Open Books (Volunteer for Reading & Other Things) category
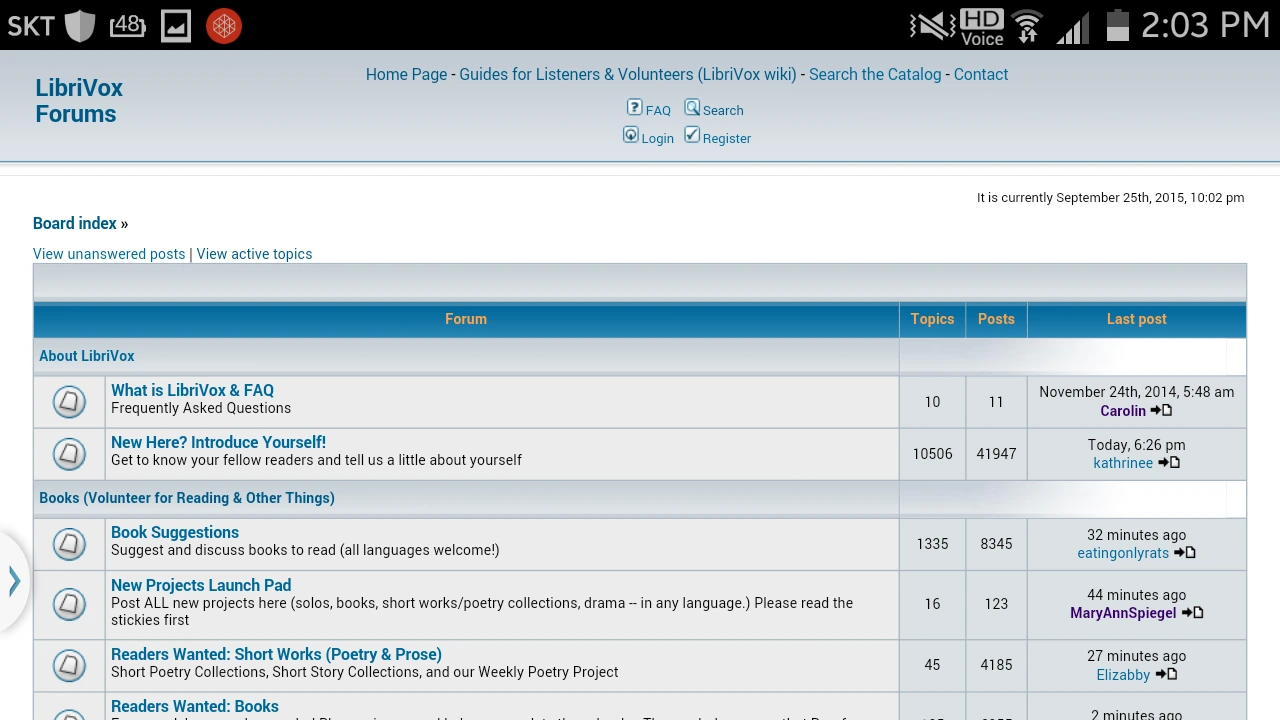This screenshot has width=1280, height=720. point(187,498)
